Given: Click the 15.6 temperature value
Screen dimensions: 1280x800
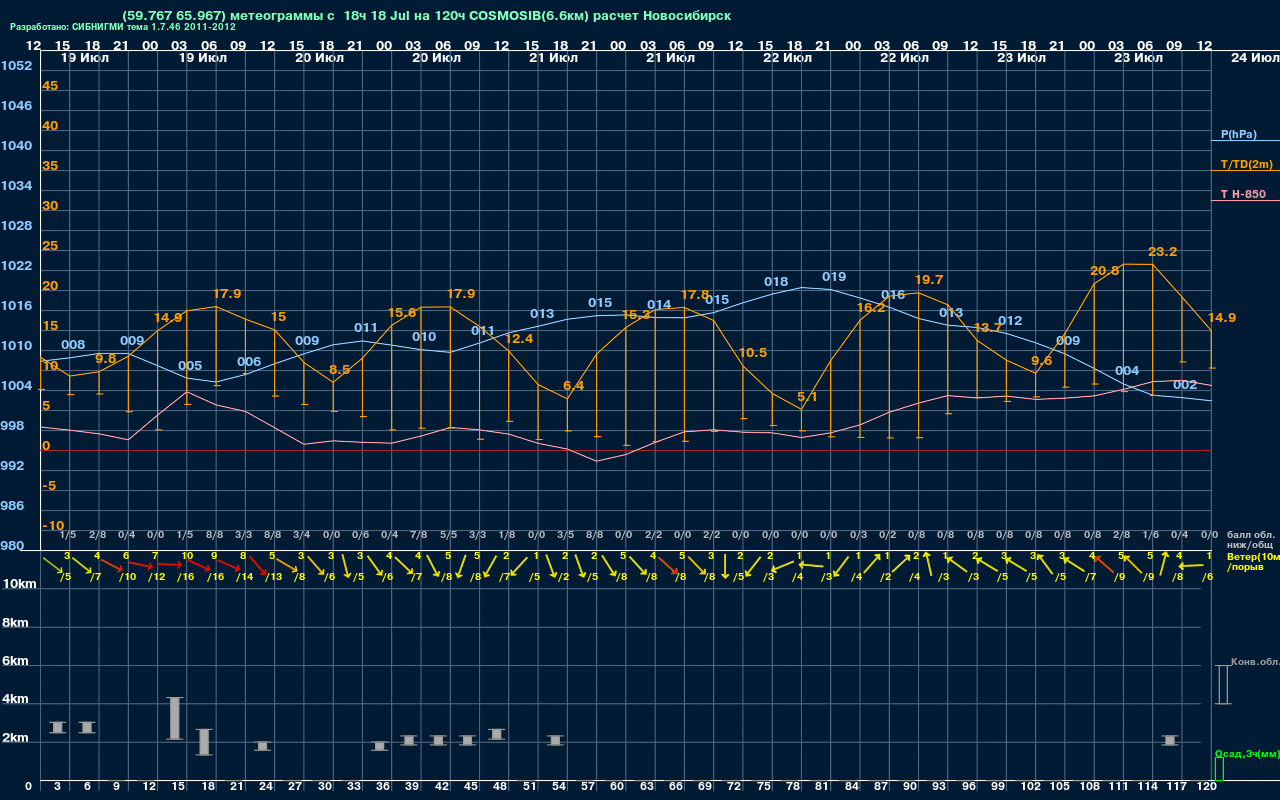Looking at the screenshot, I should [x=402, y=313].
